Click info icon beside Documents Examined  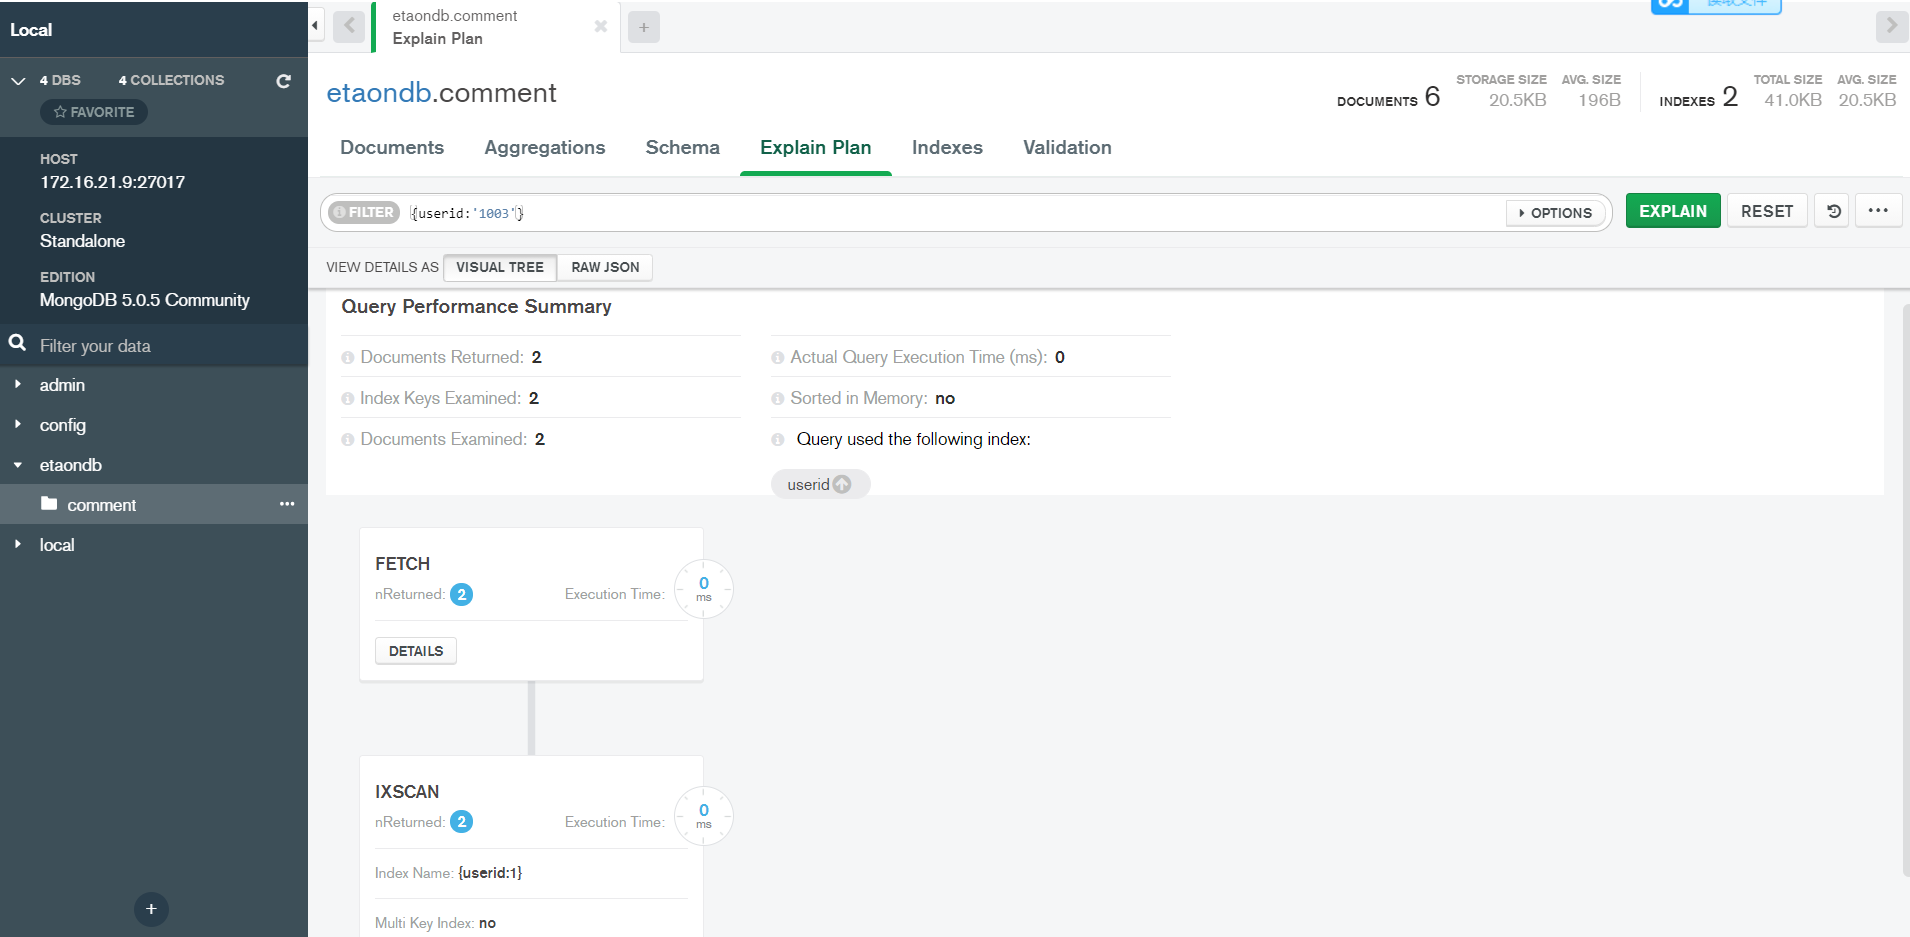(348, 440)
